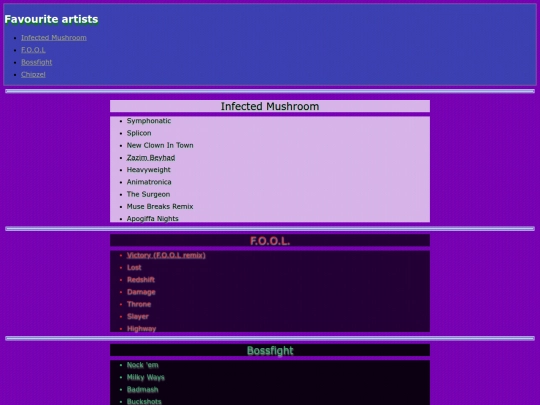Jump to the Chipzel link
Viewport: 540px width, 405px height.
[x=33, y=74]
